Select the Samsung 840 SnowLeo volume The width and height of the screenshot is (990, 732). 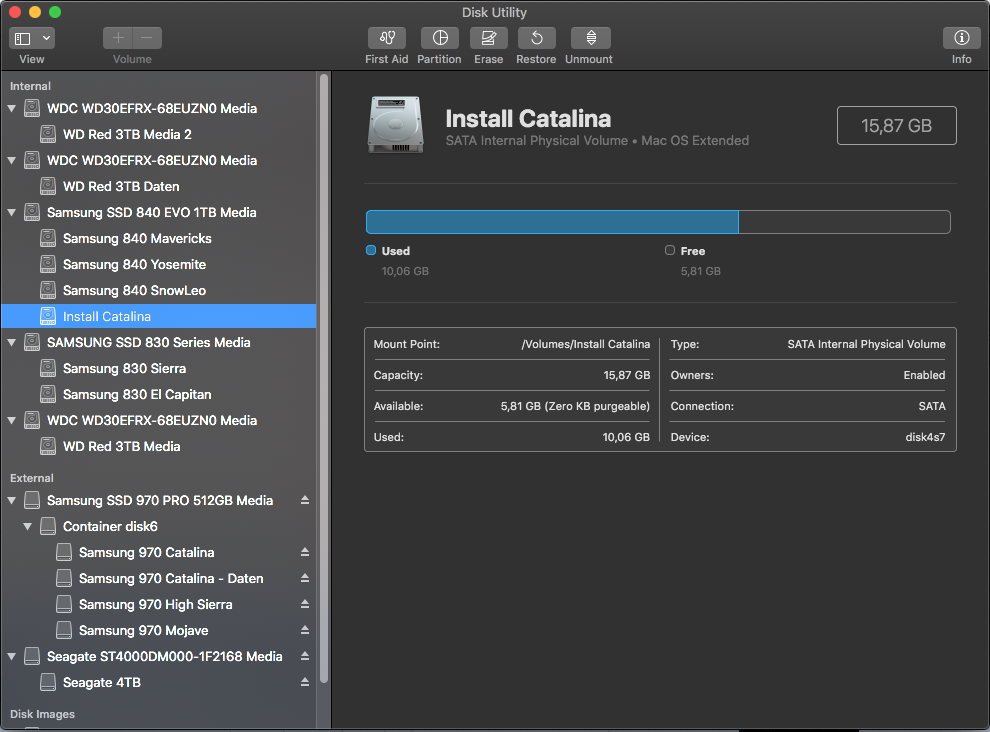[x=158, y=291]
